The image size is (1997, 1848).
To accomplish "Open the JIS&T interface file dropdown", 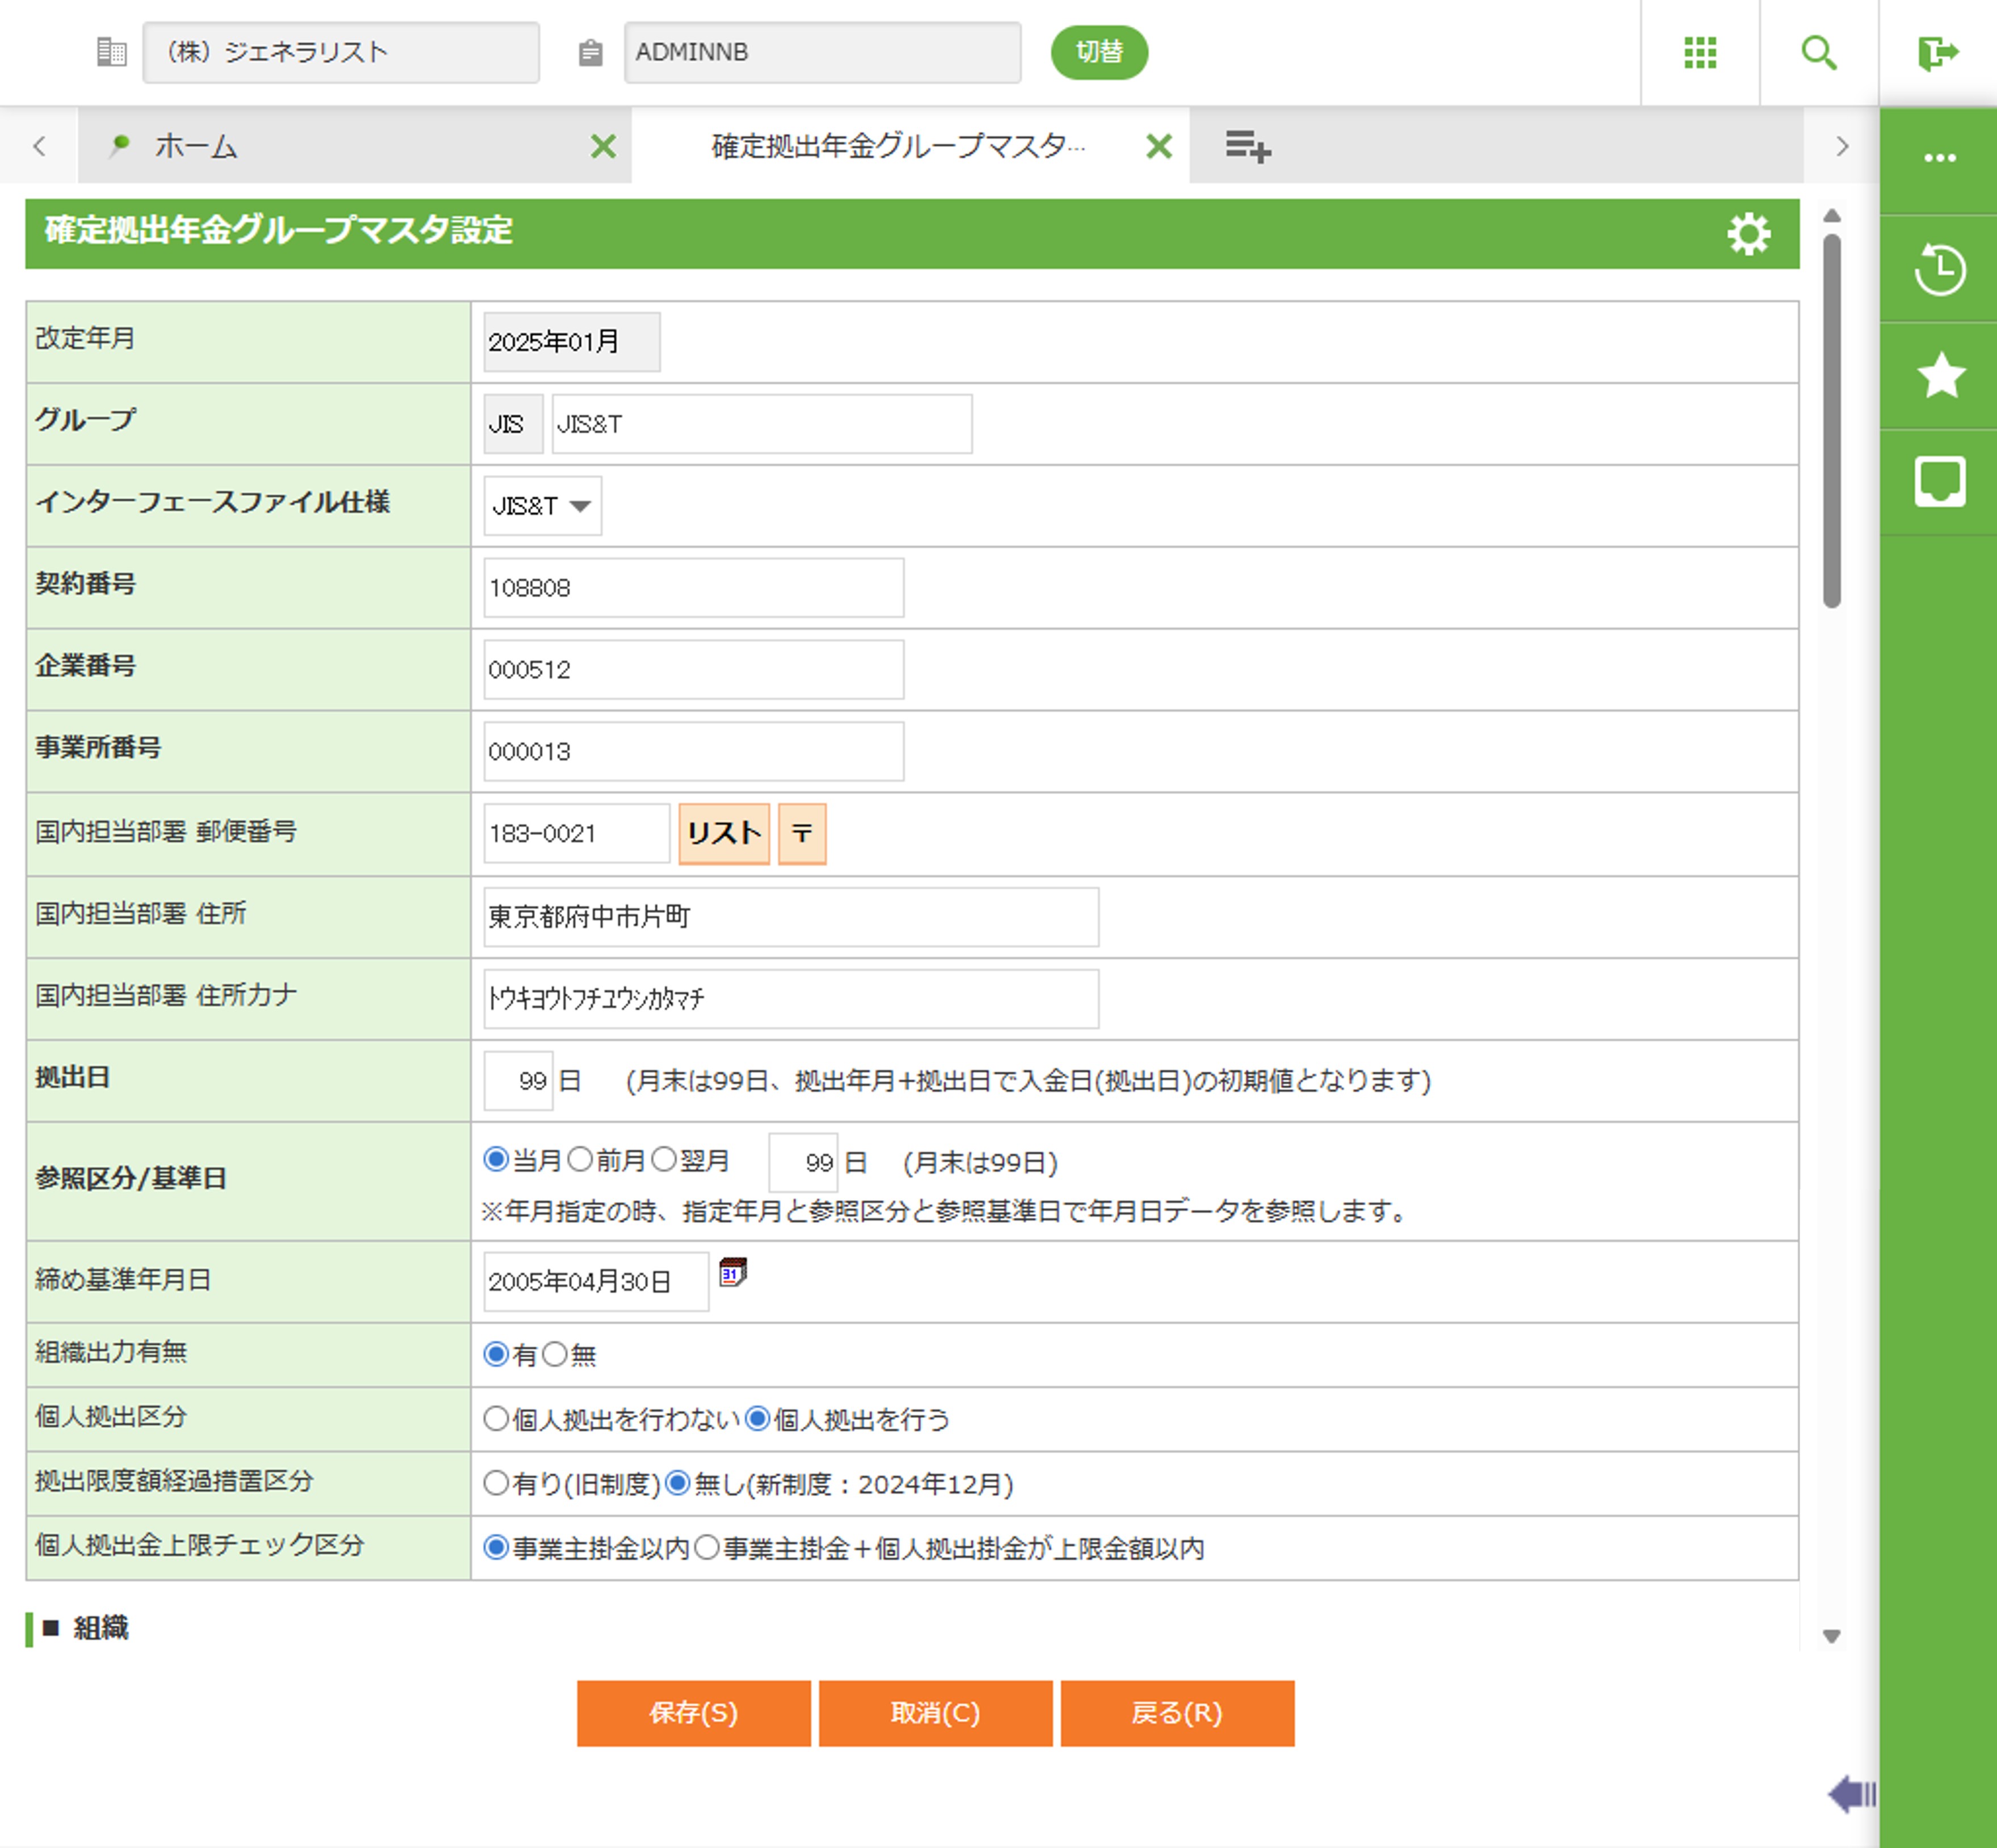I will [x=542, y=506].
